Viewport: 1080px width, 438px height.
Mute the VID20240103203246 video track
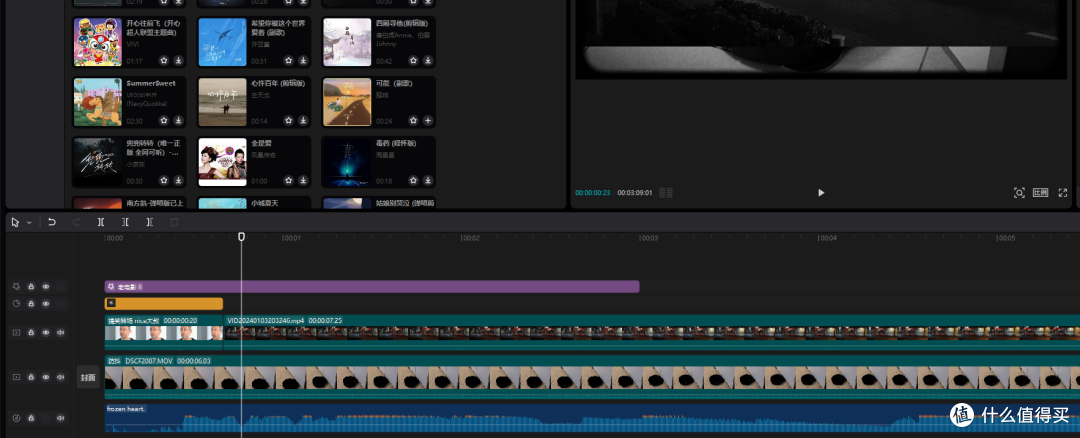pos(60,333)
